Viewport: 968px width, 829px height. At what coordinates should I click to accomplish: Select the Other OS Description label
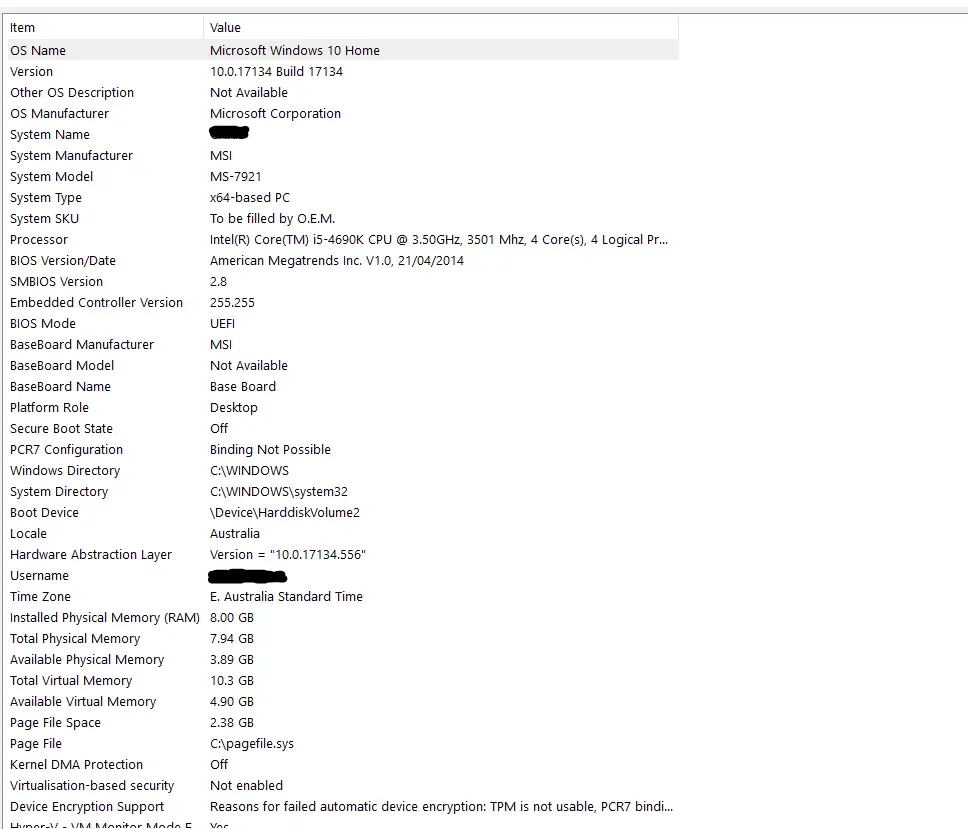72,93
